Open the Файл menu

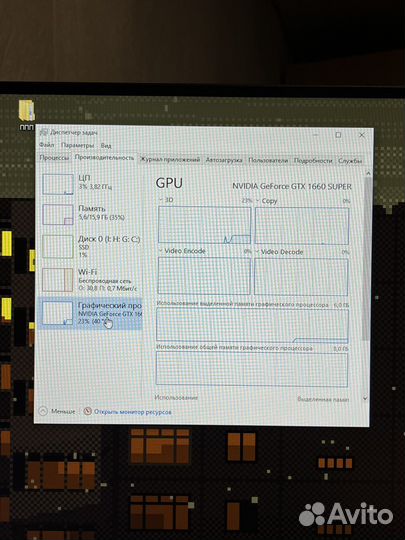tap(46, 145)
